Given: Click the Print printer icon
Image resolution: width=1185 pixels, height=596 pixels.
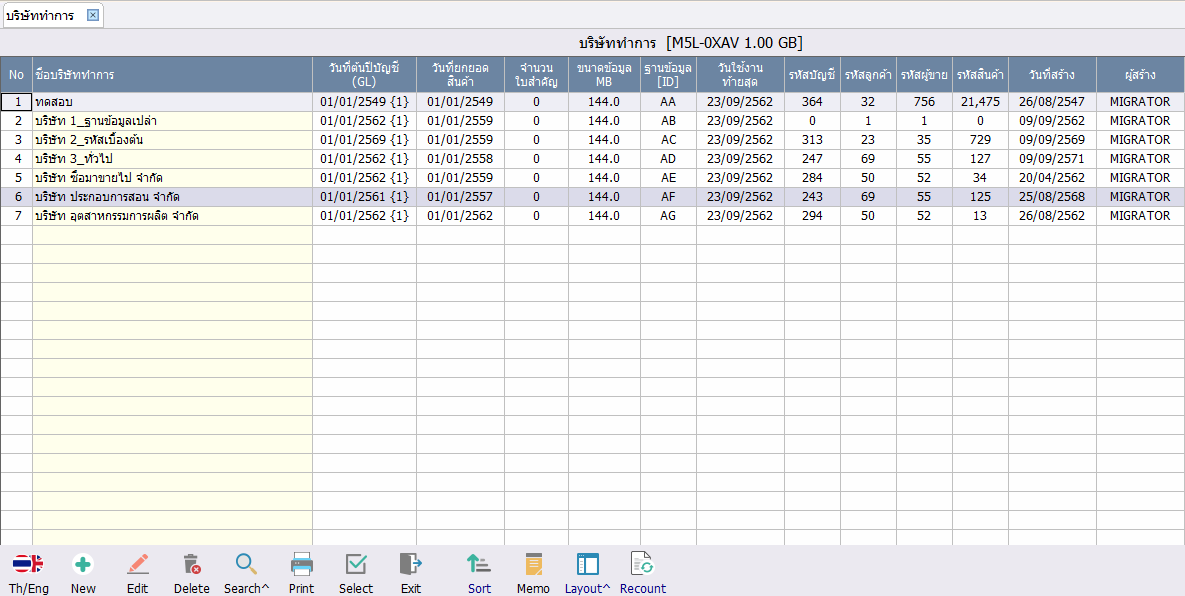Looking at the screenshot, I should click(302, 564).
